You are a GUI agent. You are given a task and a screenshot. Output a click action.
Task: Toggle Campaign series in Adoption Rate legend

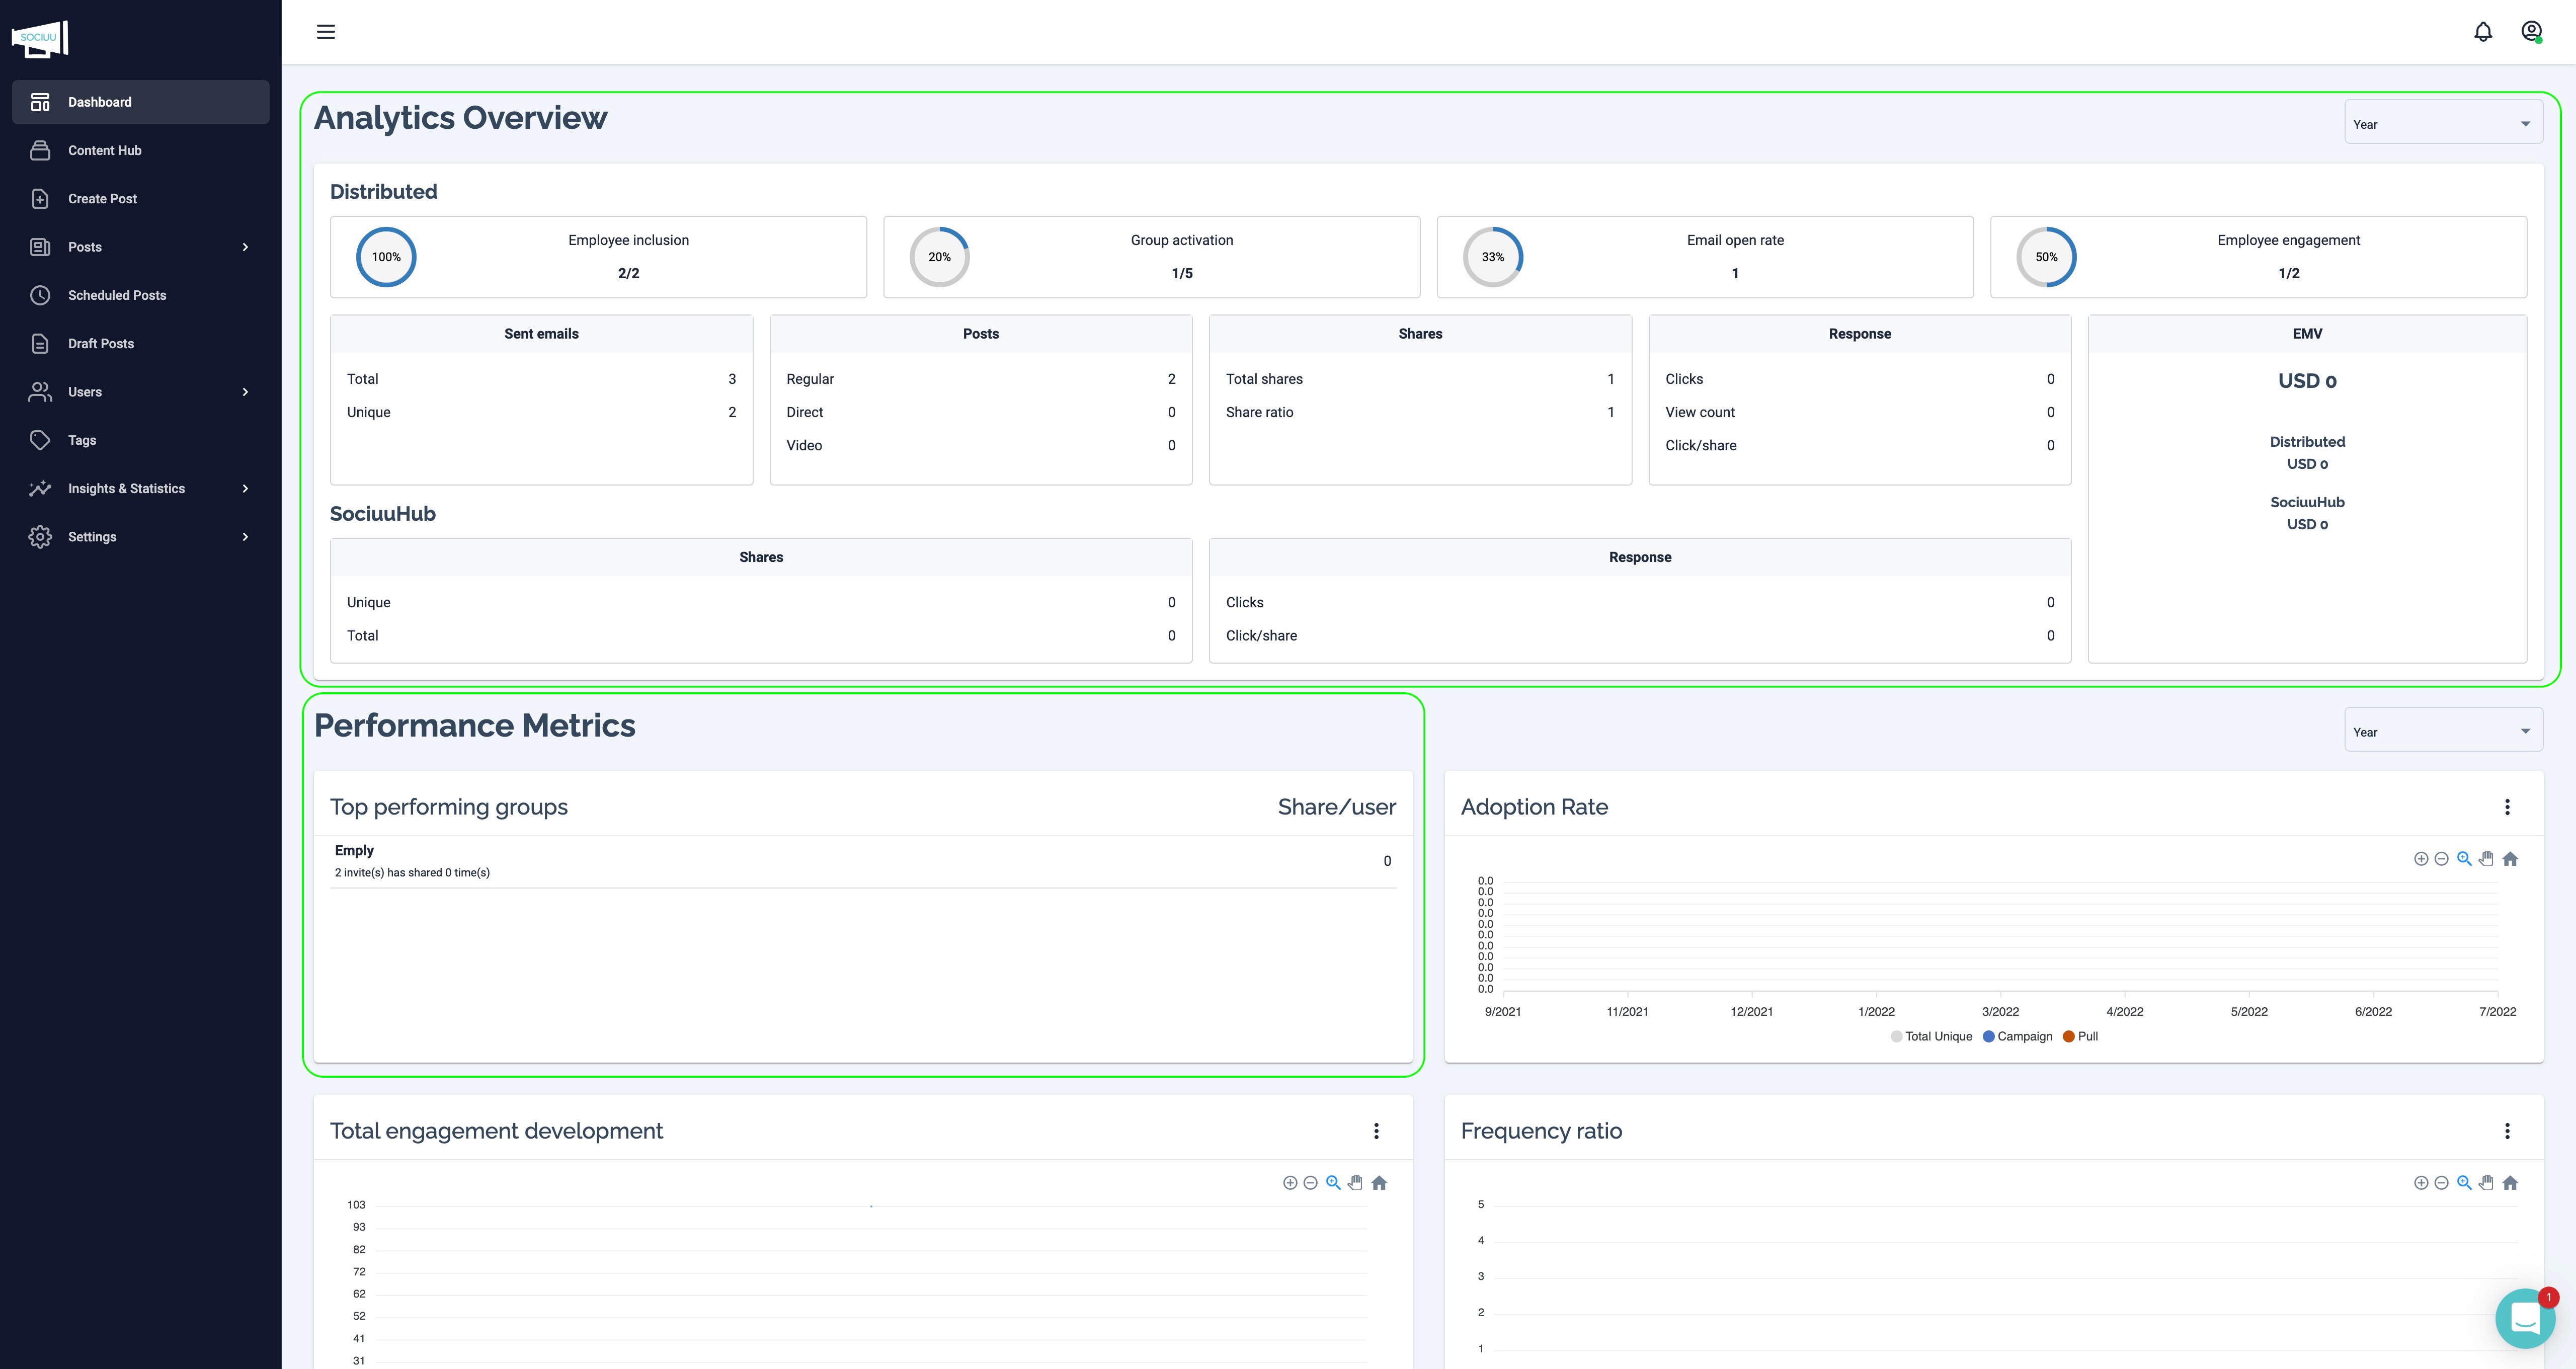tap(2017, 1036)
